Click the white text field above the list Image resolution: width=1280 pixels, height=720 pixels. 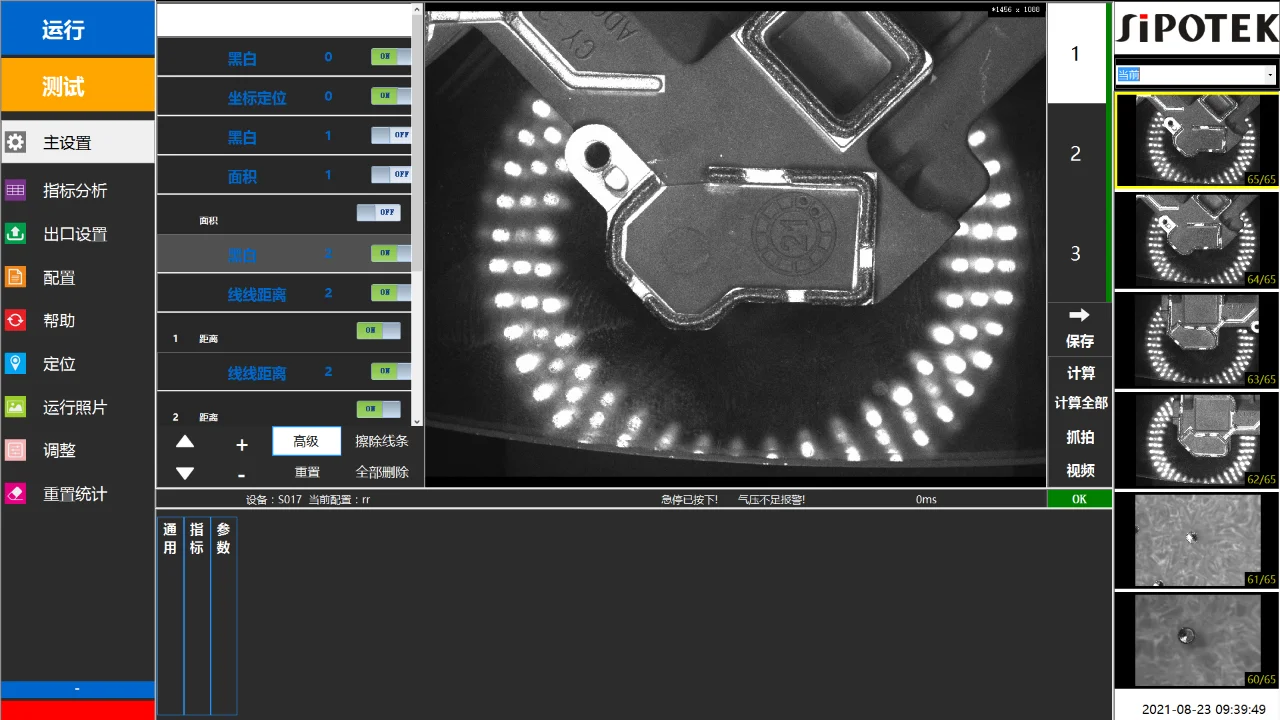pyautogui.click(x=284, y=20)
